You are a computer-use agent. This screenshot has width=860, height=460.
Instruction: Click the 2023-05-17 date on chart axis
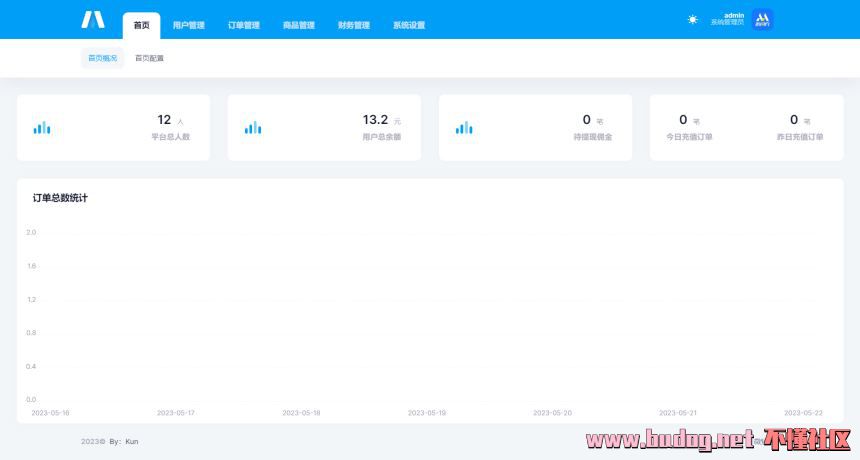[176, 413]
